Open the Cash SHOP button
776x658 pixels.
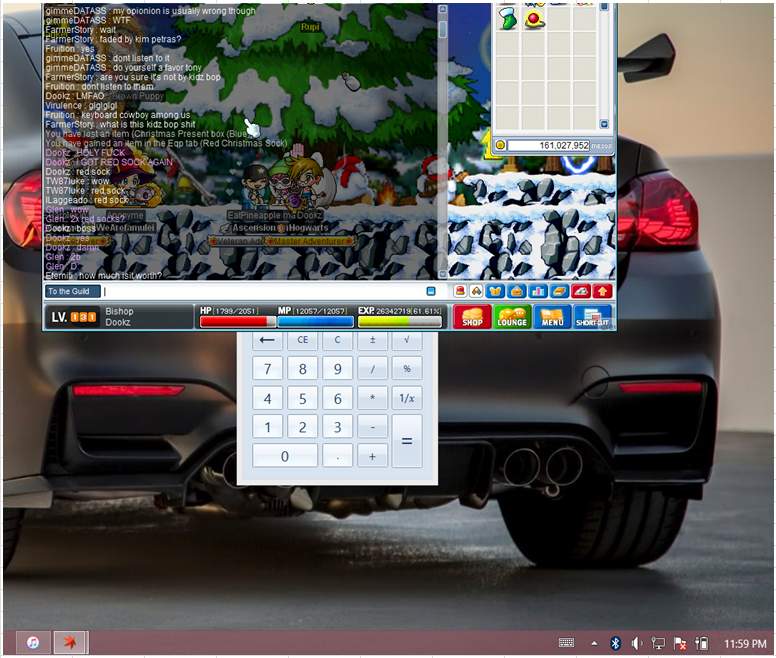pyautogui.click(x=472, y=317)
